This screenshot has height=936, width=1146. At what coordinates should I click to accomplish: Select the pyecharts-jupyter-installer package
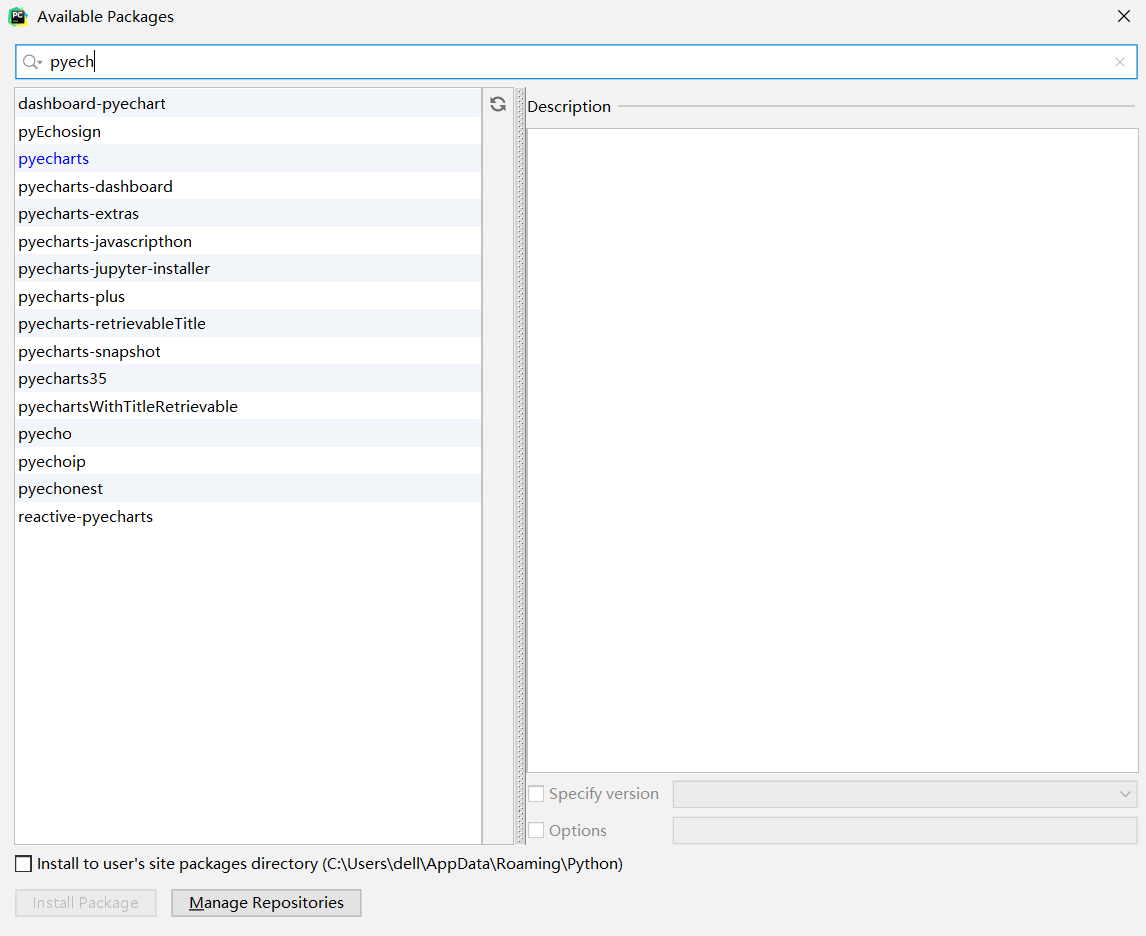point(114,268)
